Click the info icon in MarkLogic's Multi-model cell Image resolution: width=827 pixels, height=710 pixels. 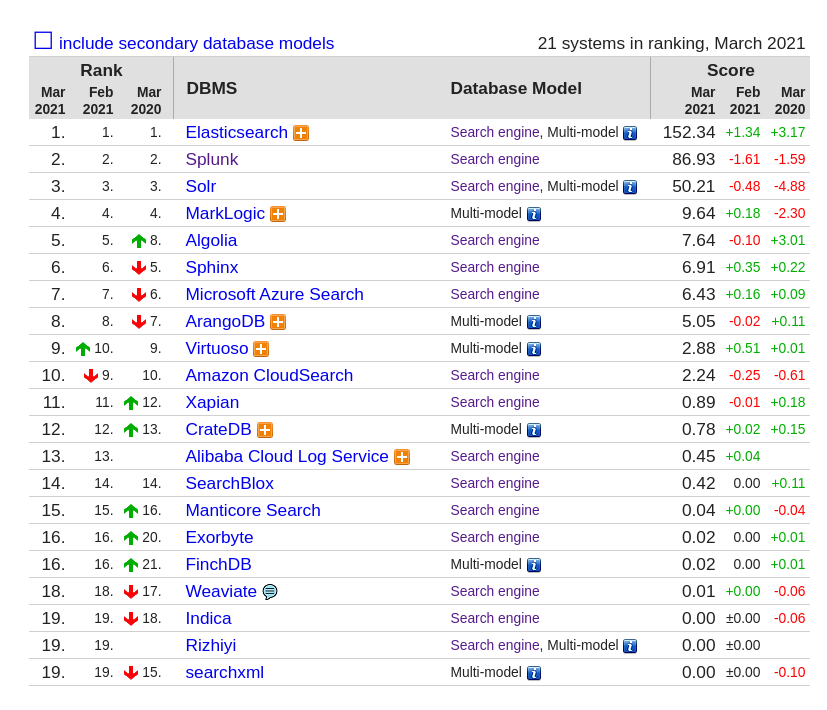tap(534, 214)
